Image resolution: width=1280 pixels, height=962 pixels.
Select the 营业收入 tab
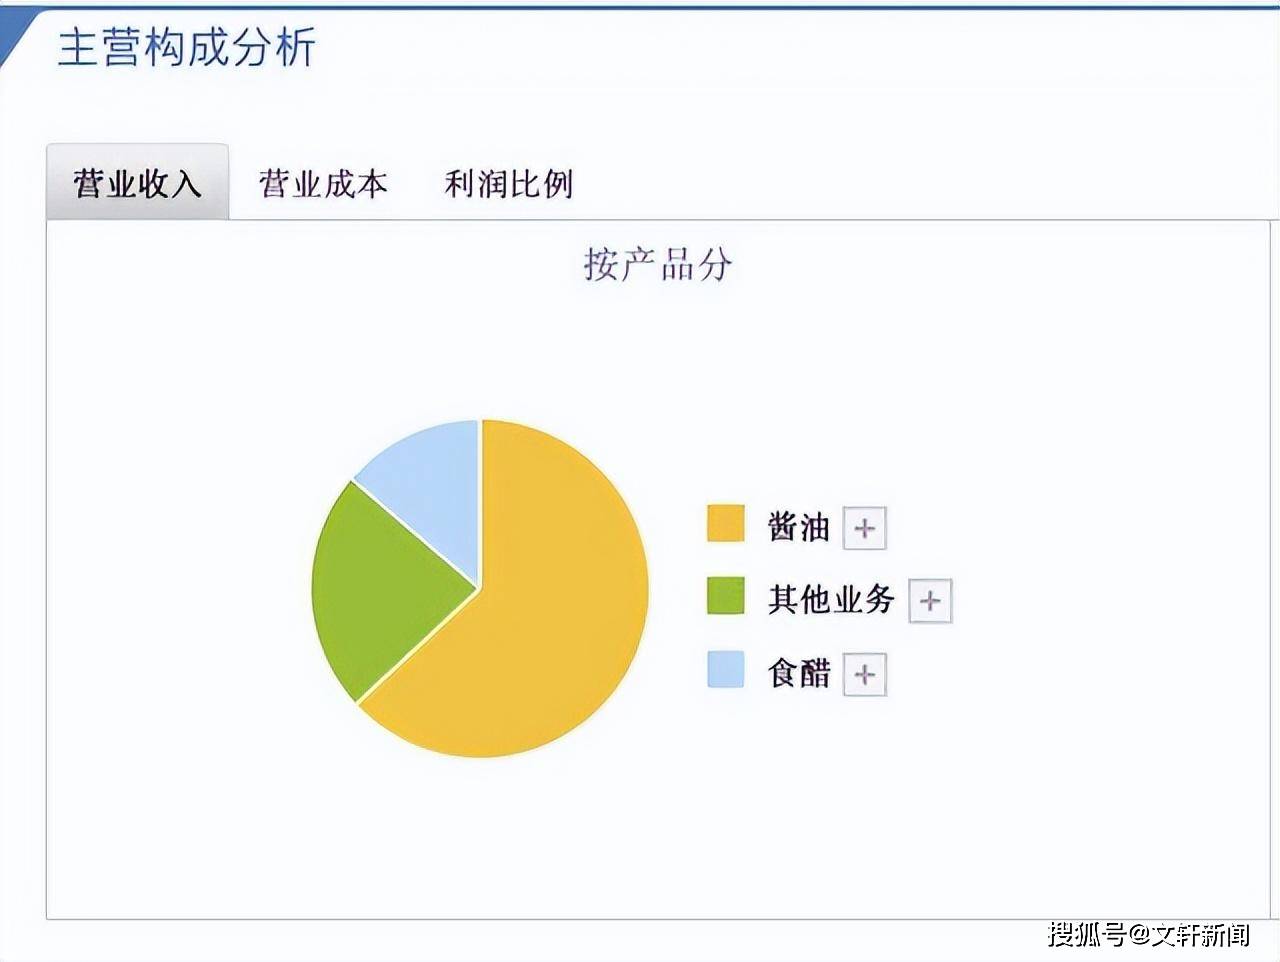point(137,184)
